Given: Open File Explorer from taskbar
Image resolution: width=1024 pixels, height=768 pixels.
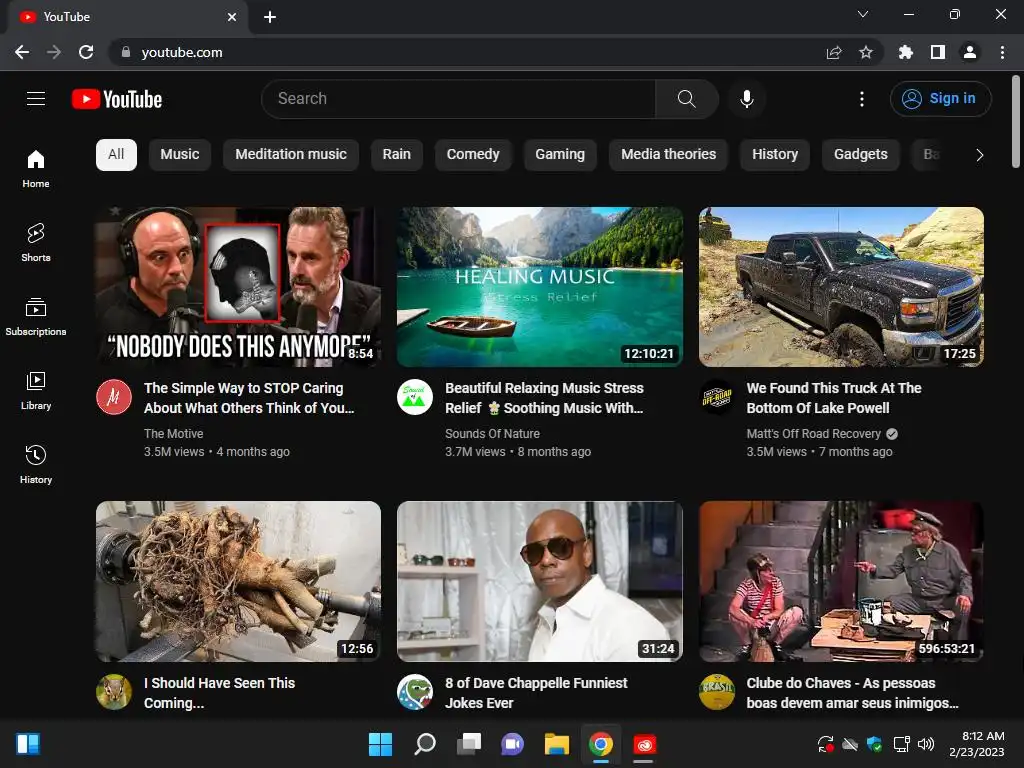Looking at the screenshot, I should [x=557, y=744].
